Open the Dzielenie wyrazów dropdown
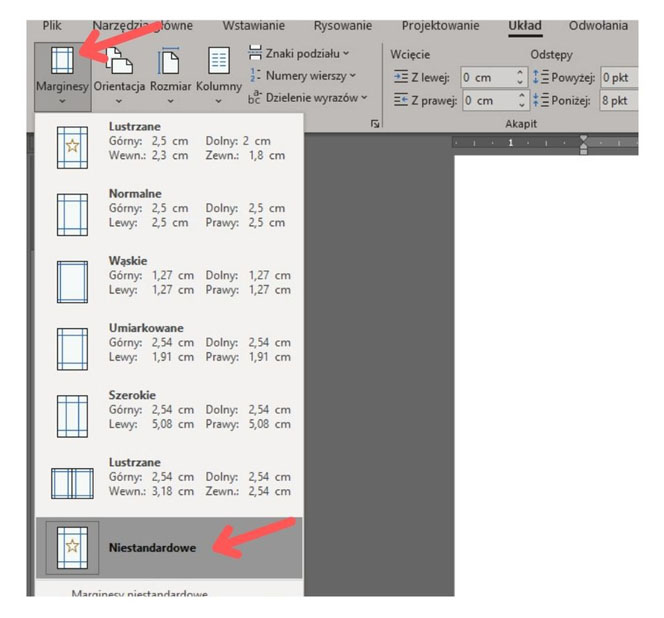This screenshot has width=664, height=618. pyautogui.click(x=307, y=98)
